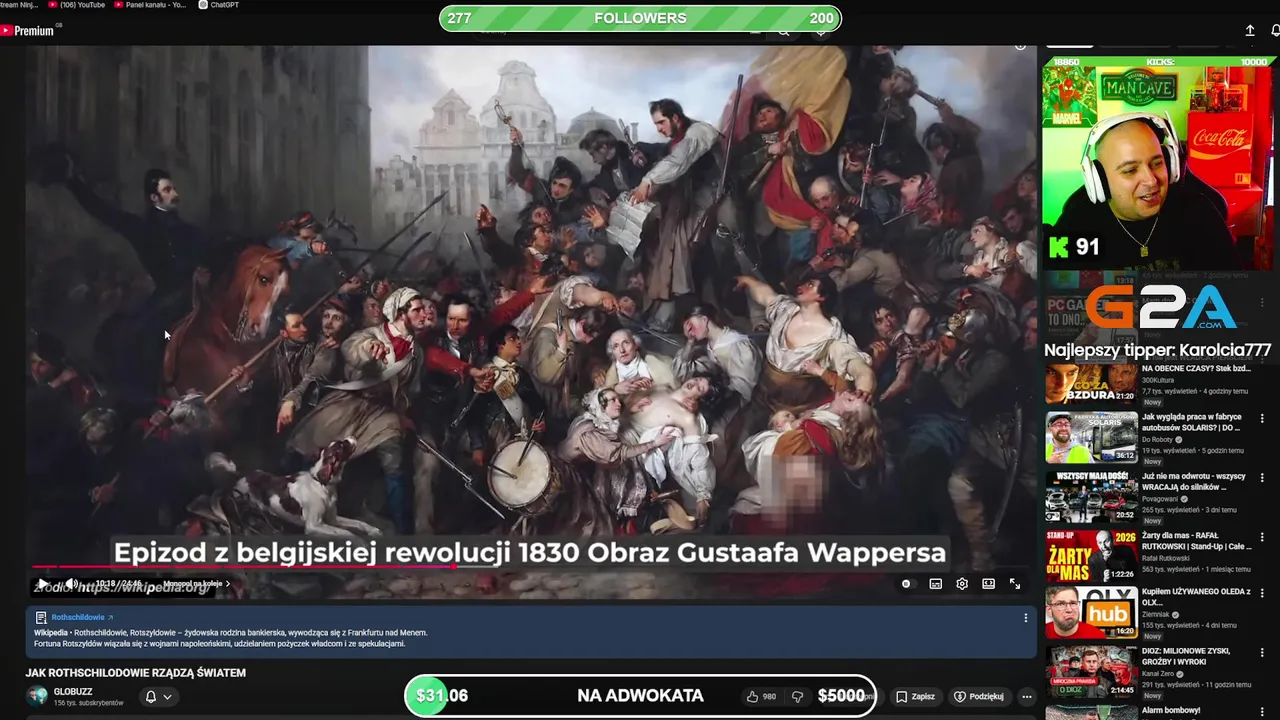Switch to the 'Panel kanału' browser tab
The width and height of the screenshot is (1280, 720).
(151, 5)
